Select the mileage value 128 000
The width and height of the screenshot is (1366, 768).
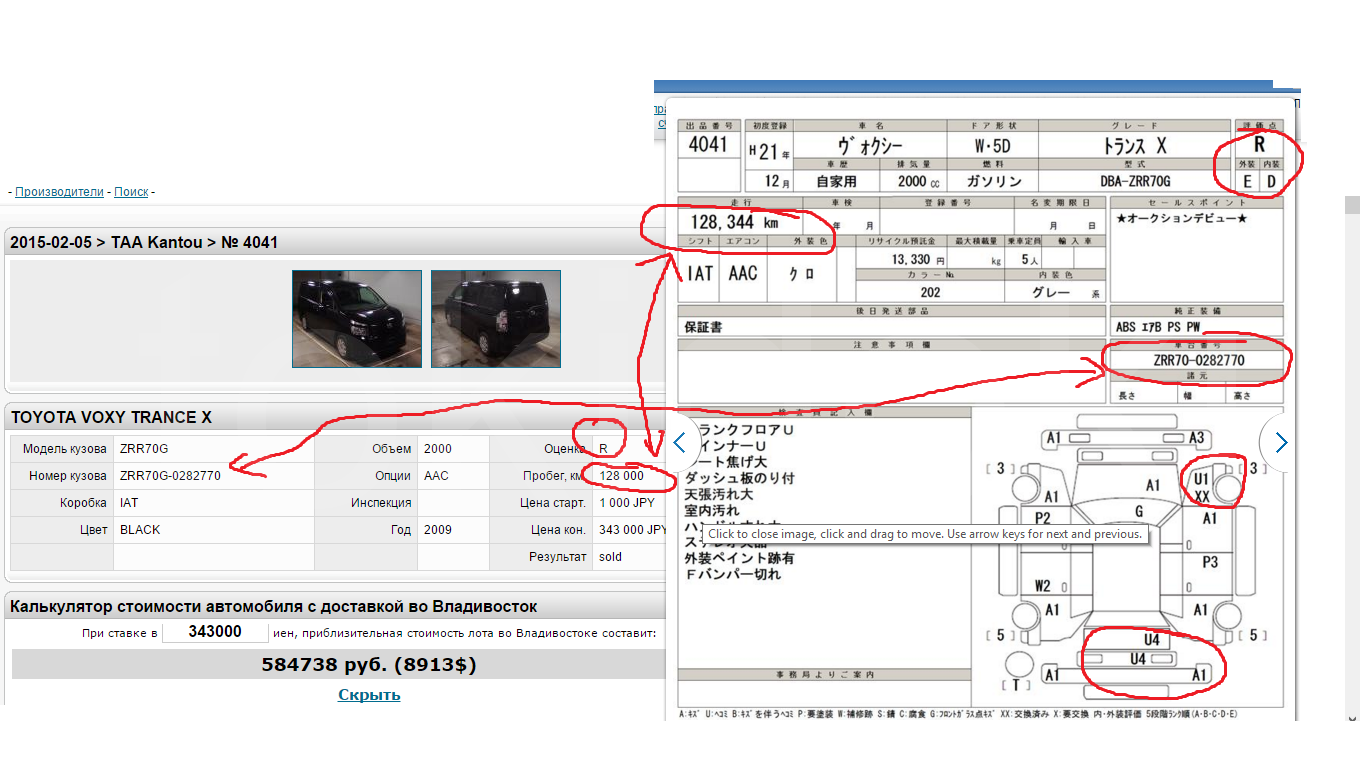pos(622,476)
